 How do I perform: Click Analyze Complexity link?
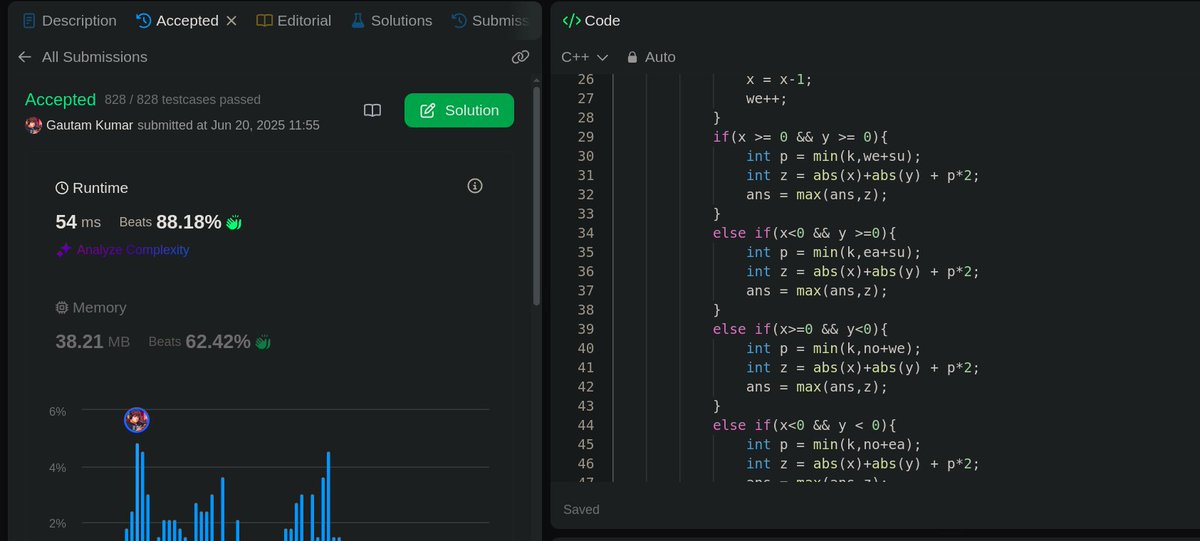[133, 250]
